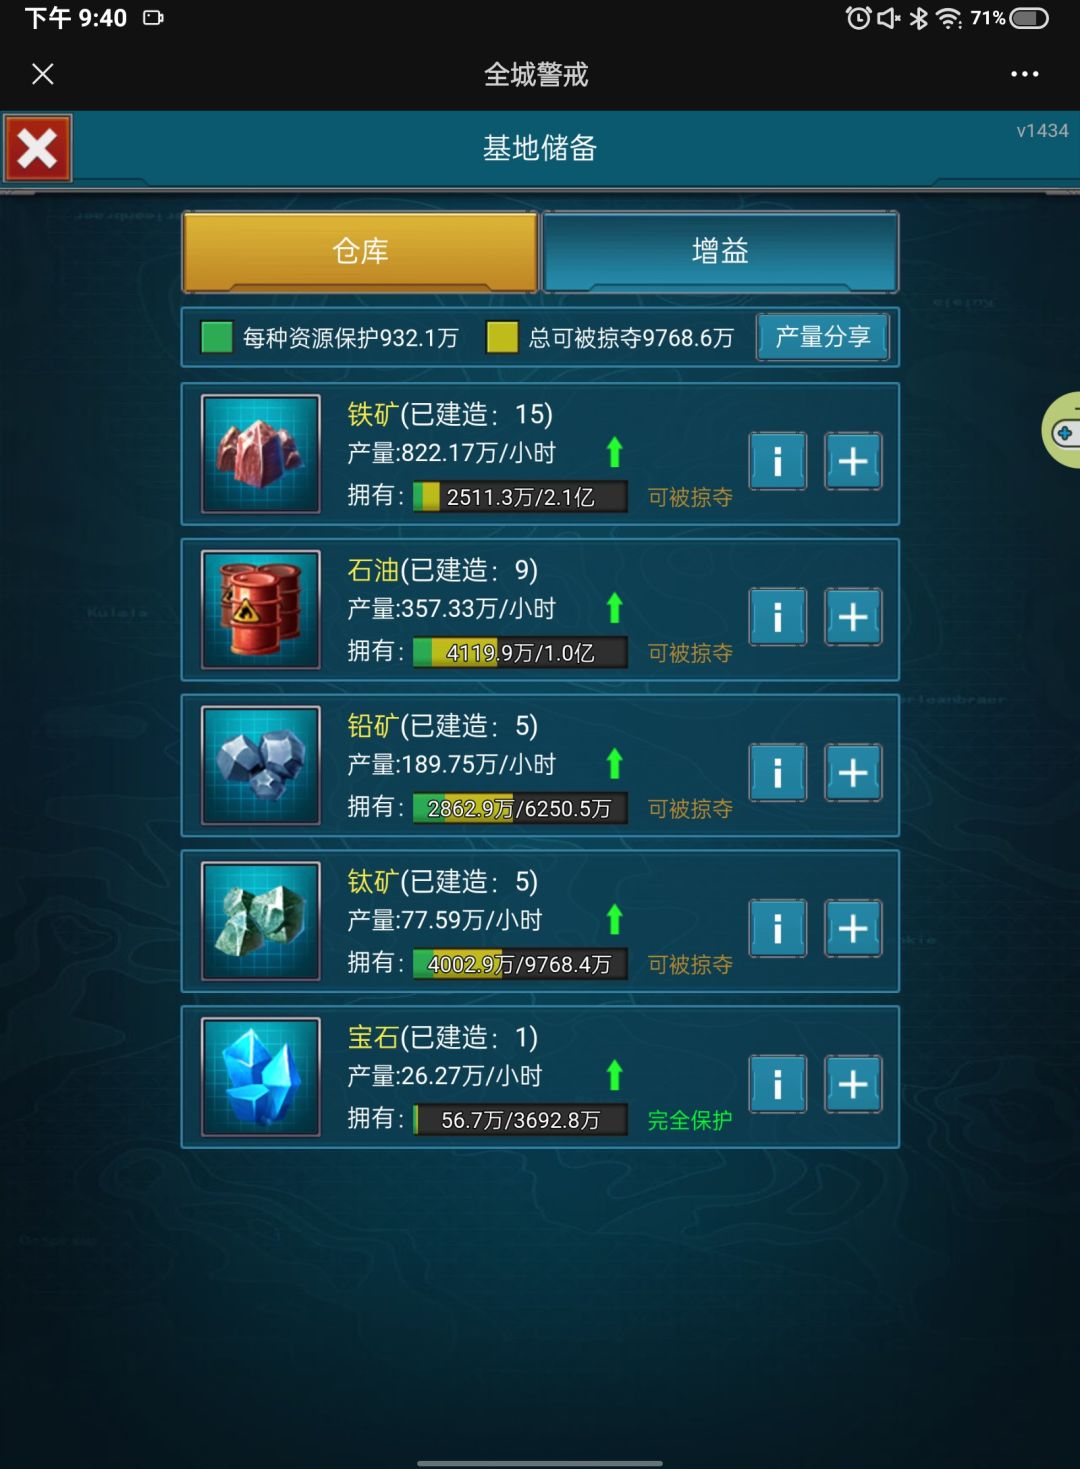Tap plus button to add titanium (钛矿)
Screen dimensions: 1080x1469
click(853, 928)
